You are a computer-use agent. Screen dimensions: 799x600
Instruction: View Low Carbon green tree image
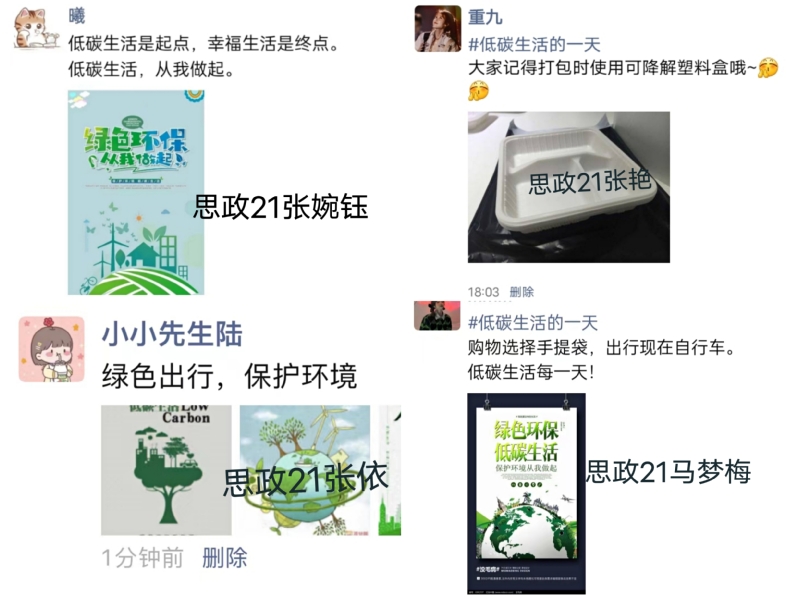(166, 470)
